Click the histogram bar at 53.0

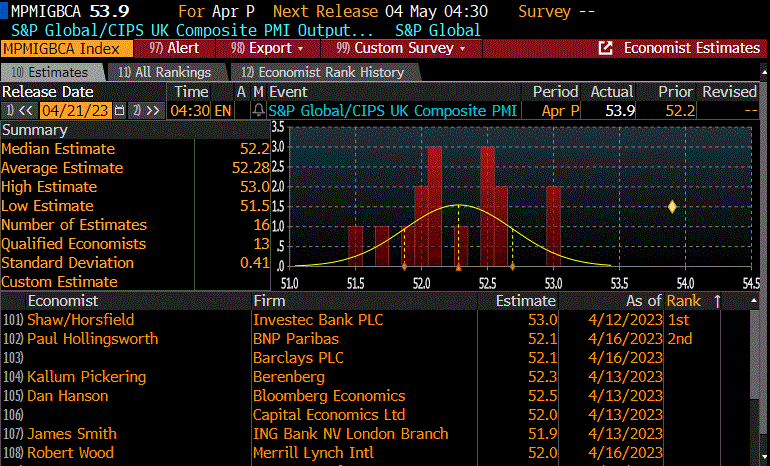pos(553,226)
